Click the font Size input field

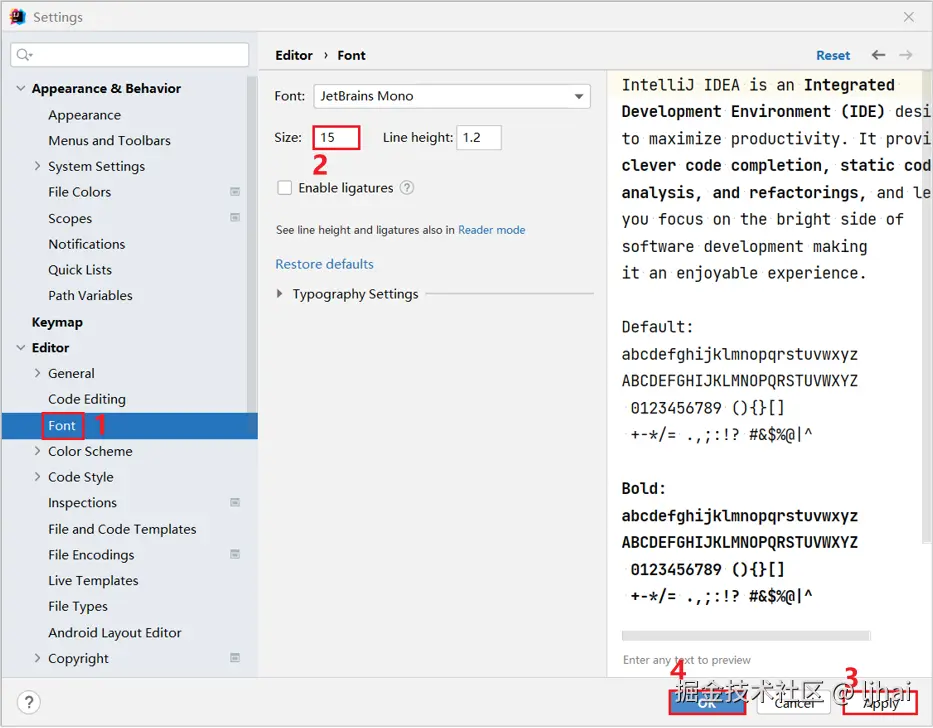pos(336,138)
